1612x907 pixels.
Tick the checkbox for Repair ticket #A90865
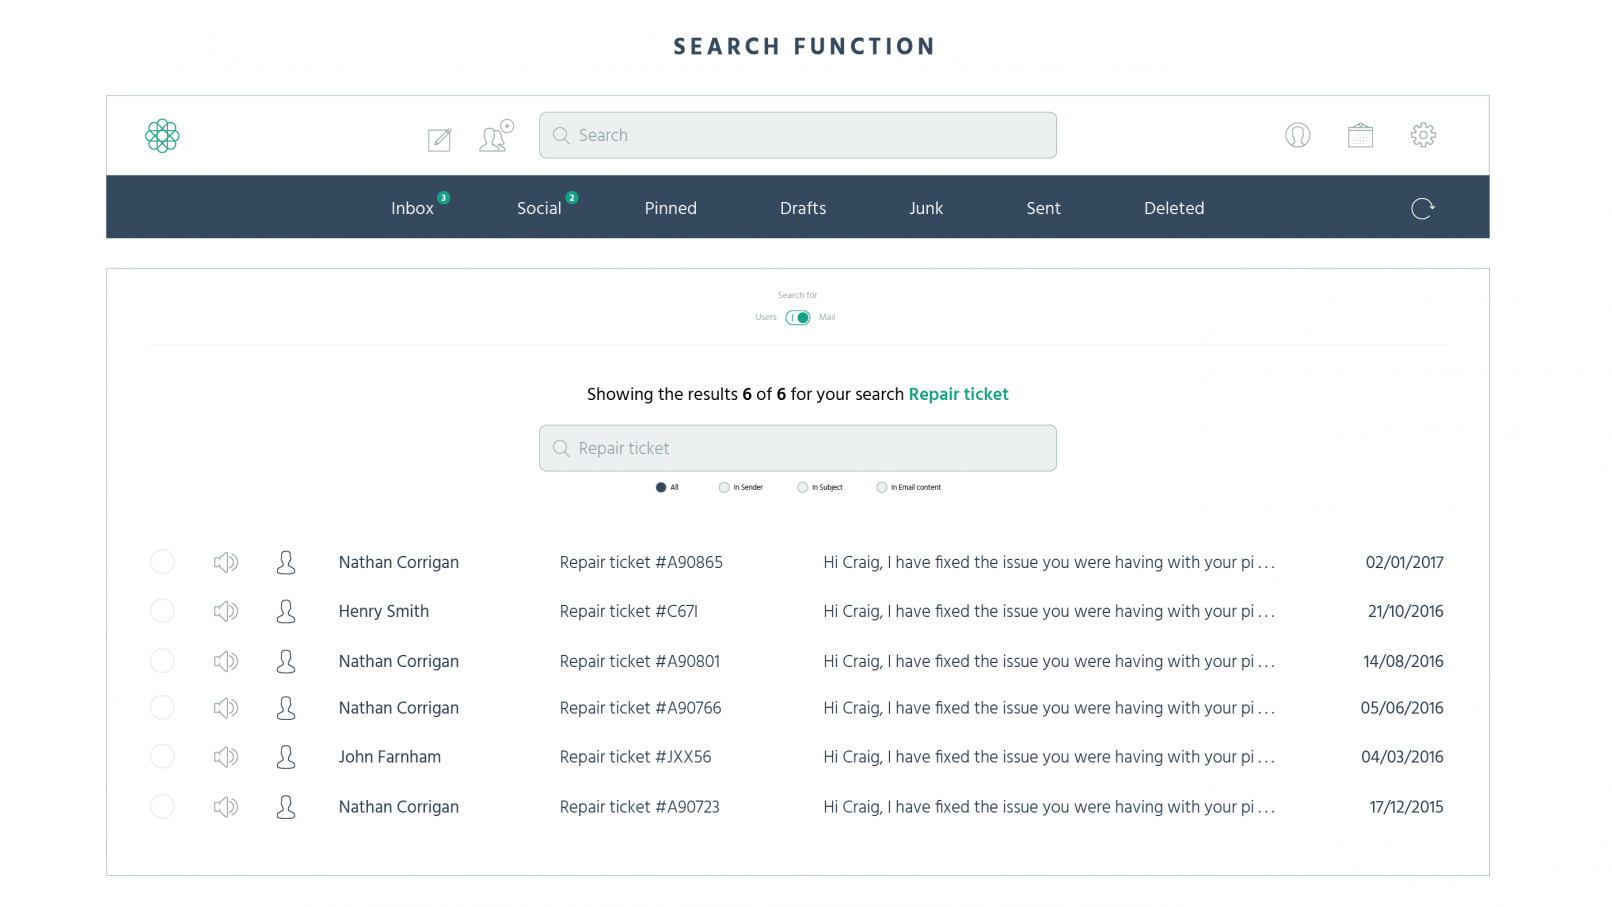[x=162, y=562]
